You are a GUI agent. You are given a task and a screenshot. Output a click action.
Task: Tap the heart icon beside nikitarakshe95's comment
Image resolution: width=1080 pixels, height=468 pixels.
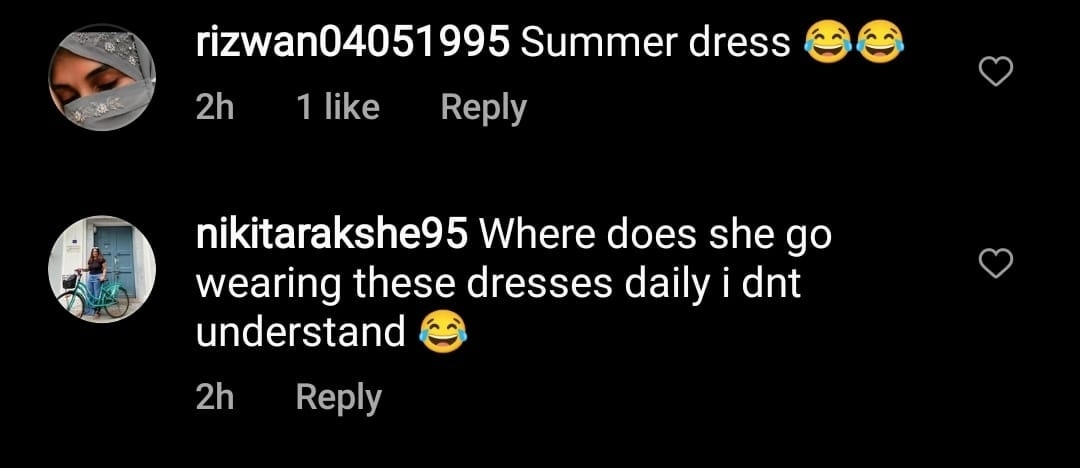[996, 264]
